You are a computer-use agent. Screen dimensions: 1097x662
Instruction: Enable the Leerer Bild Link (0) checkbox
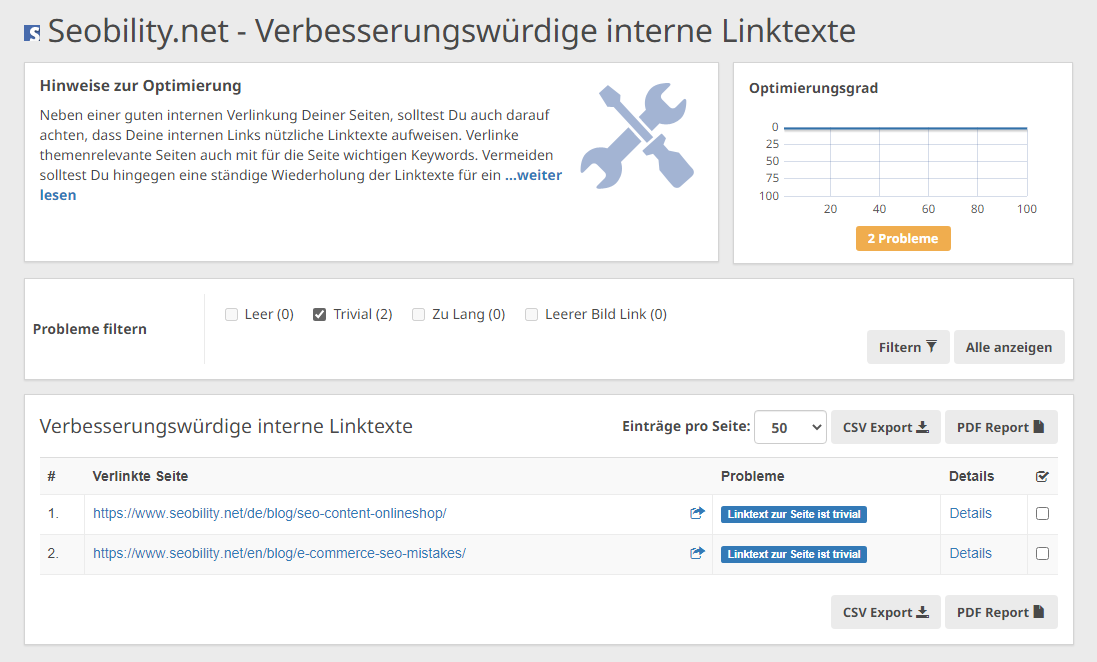[x=532, y=315]
